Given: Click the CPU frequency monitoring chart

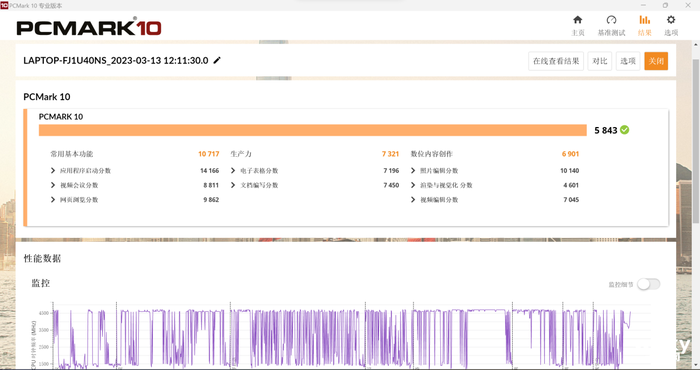Looking at the screenshot, I should [x=342, y=337].
